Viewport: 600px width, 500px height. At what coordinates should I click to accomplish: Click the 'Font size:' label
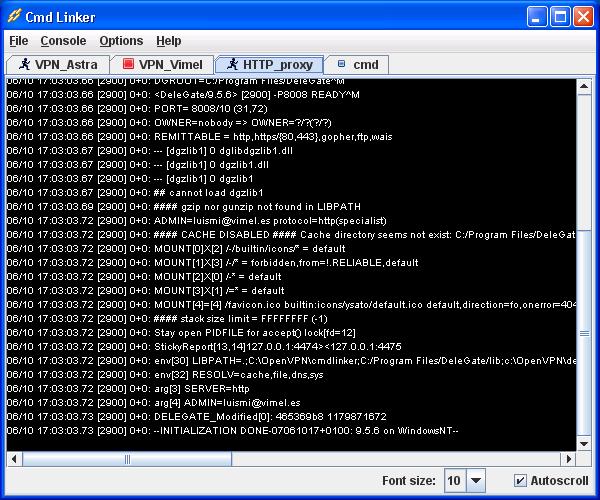coord(409,480)
